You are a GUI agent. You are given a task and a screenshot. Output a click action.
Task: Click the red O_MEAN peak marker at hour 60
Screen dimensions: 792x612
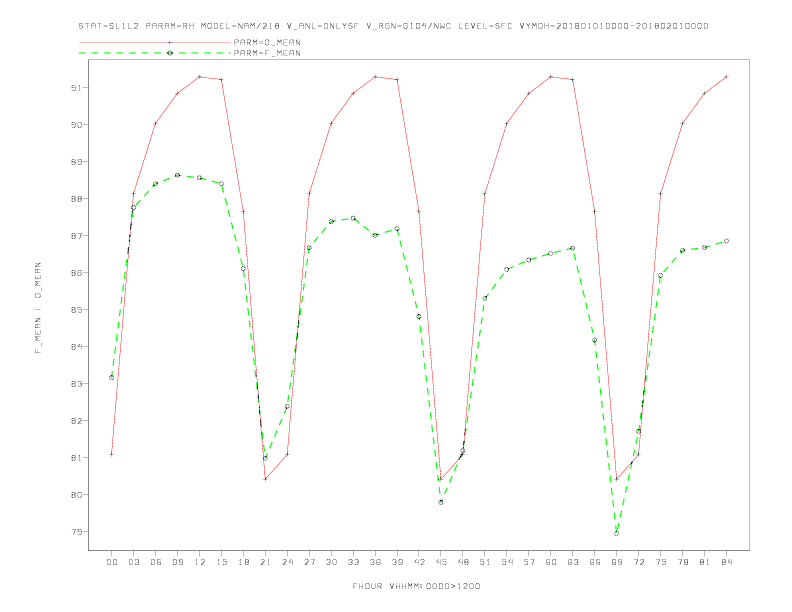(551, 77)
